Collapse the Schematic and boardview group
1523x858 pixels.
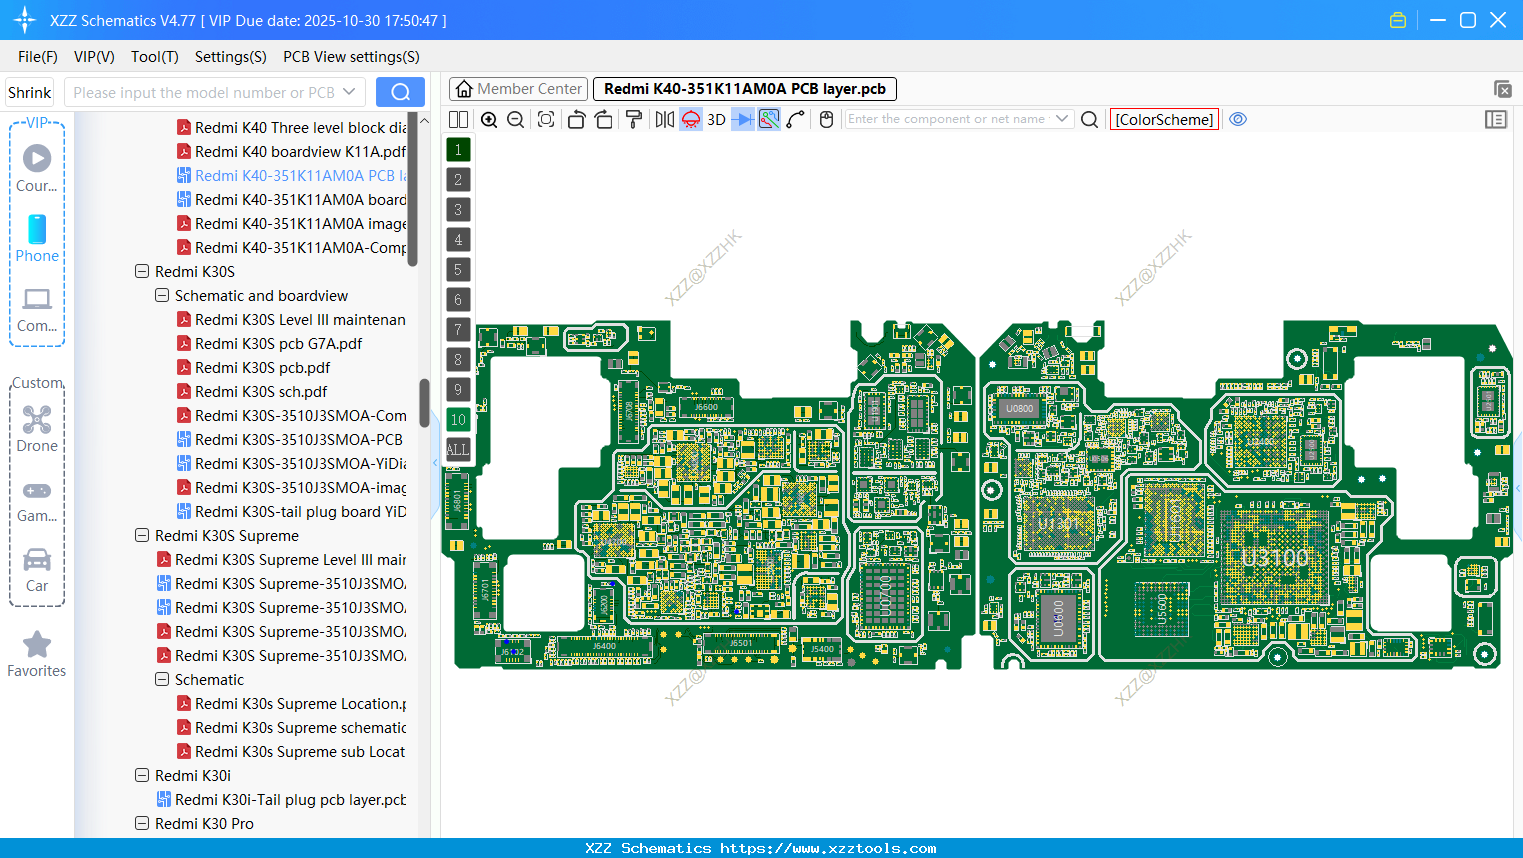click(161, 295)
